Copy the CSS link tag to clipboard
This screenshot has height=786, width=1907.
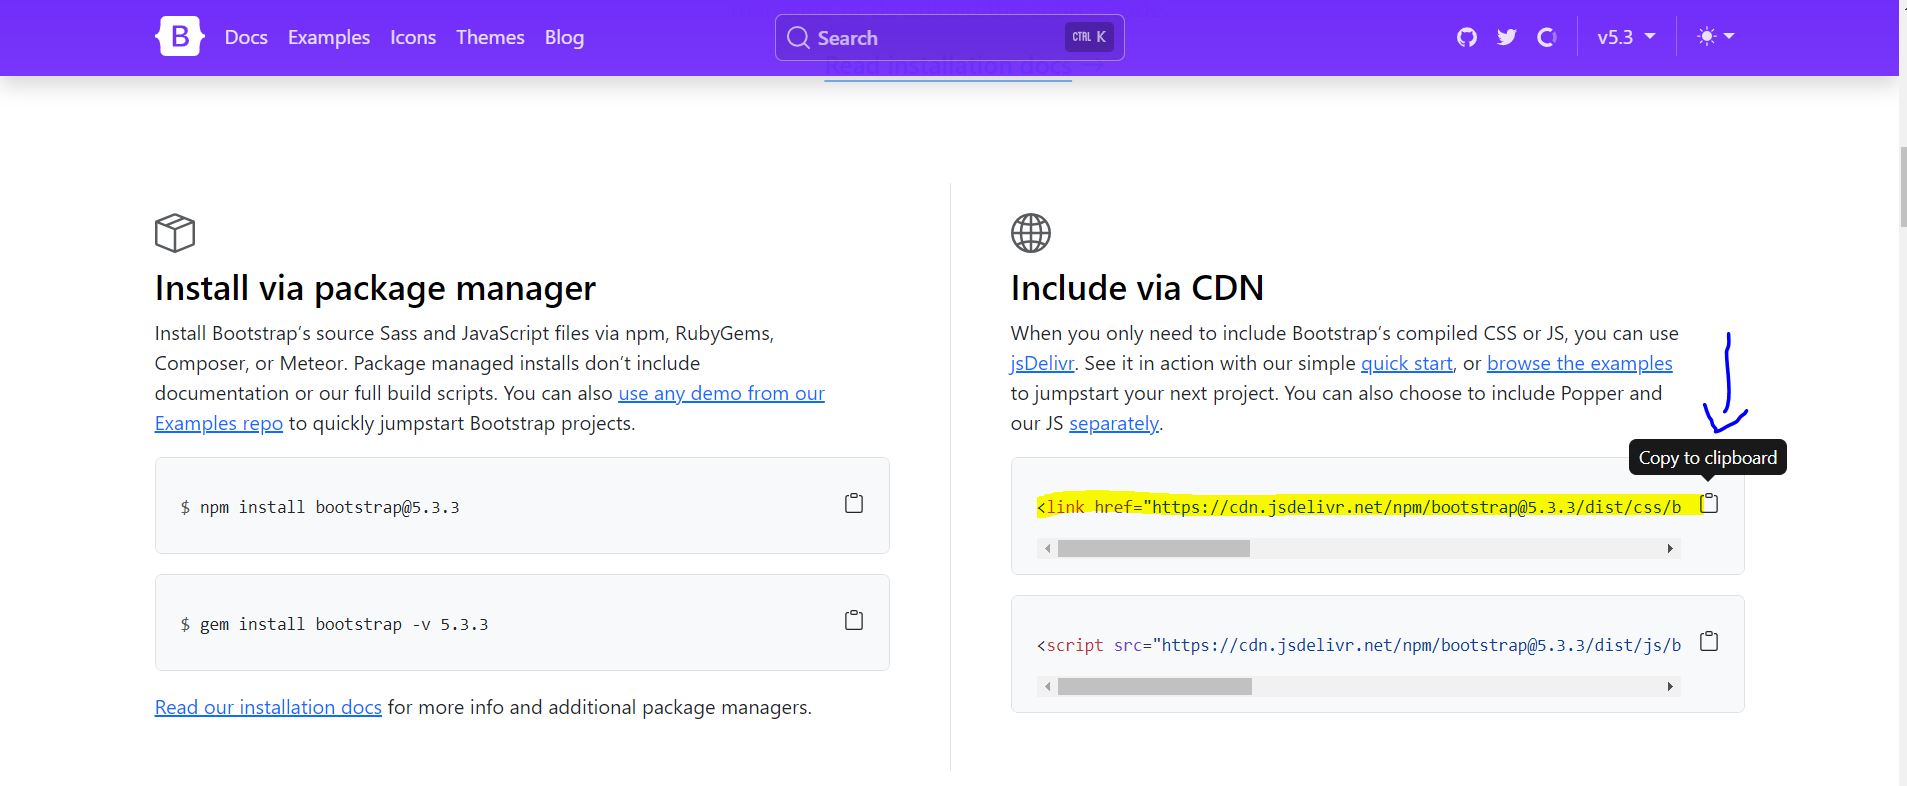[1710, 503]
